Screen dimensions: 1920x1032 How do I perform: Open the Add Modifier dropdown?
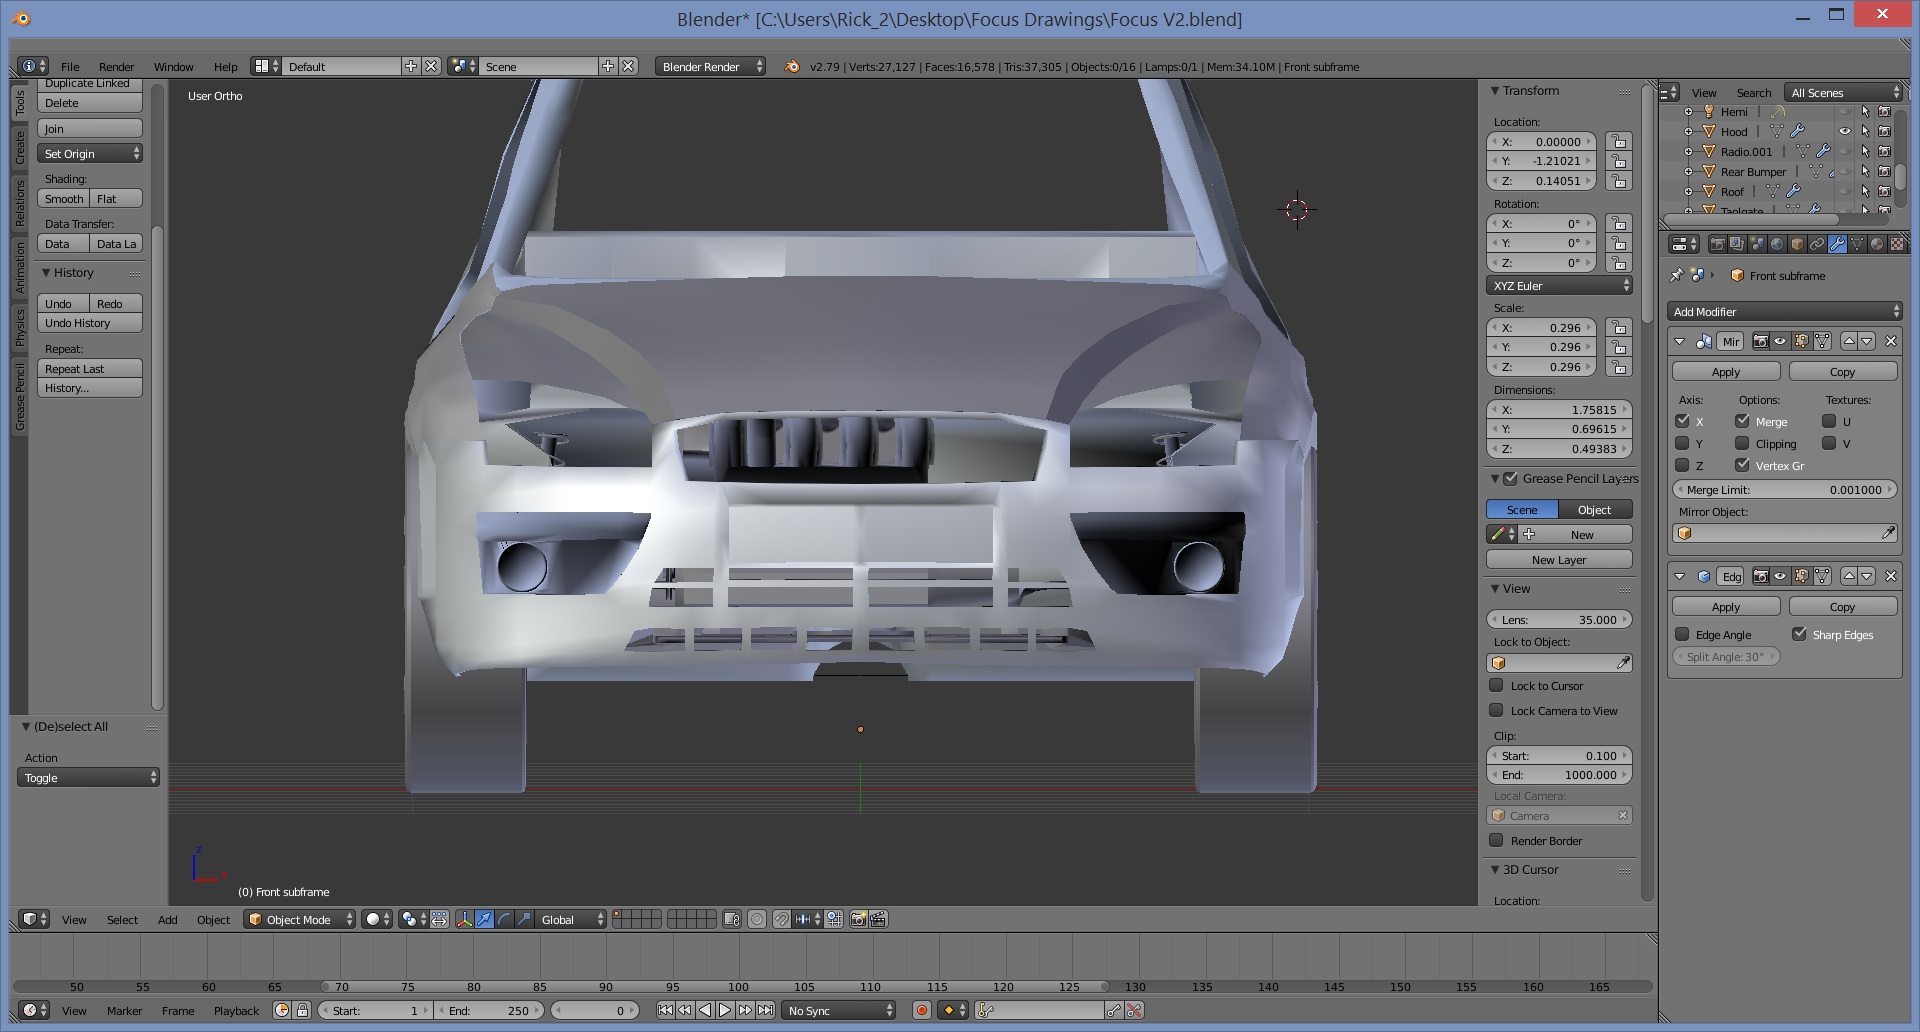[1785, 312]
